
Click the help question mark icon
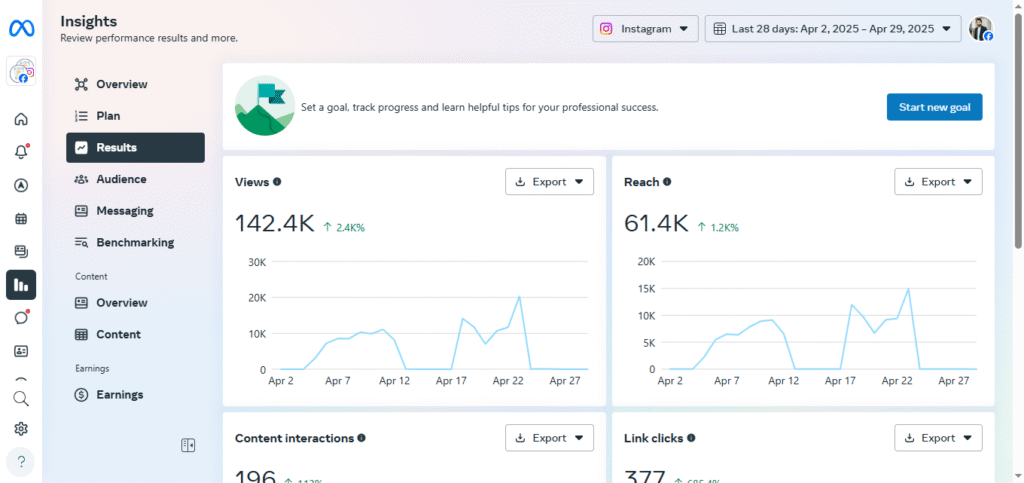21,462
